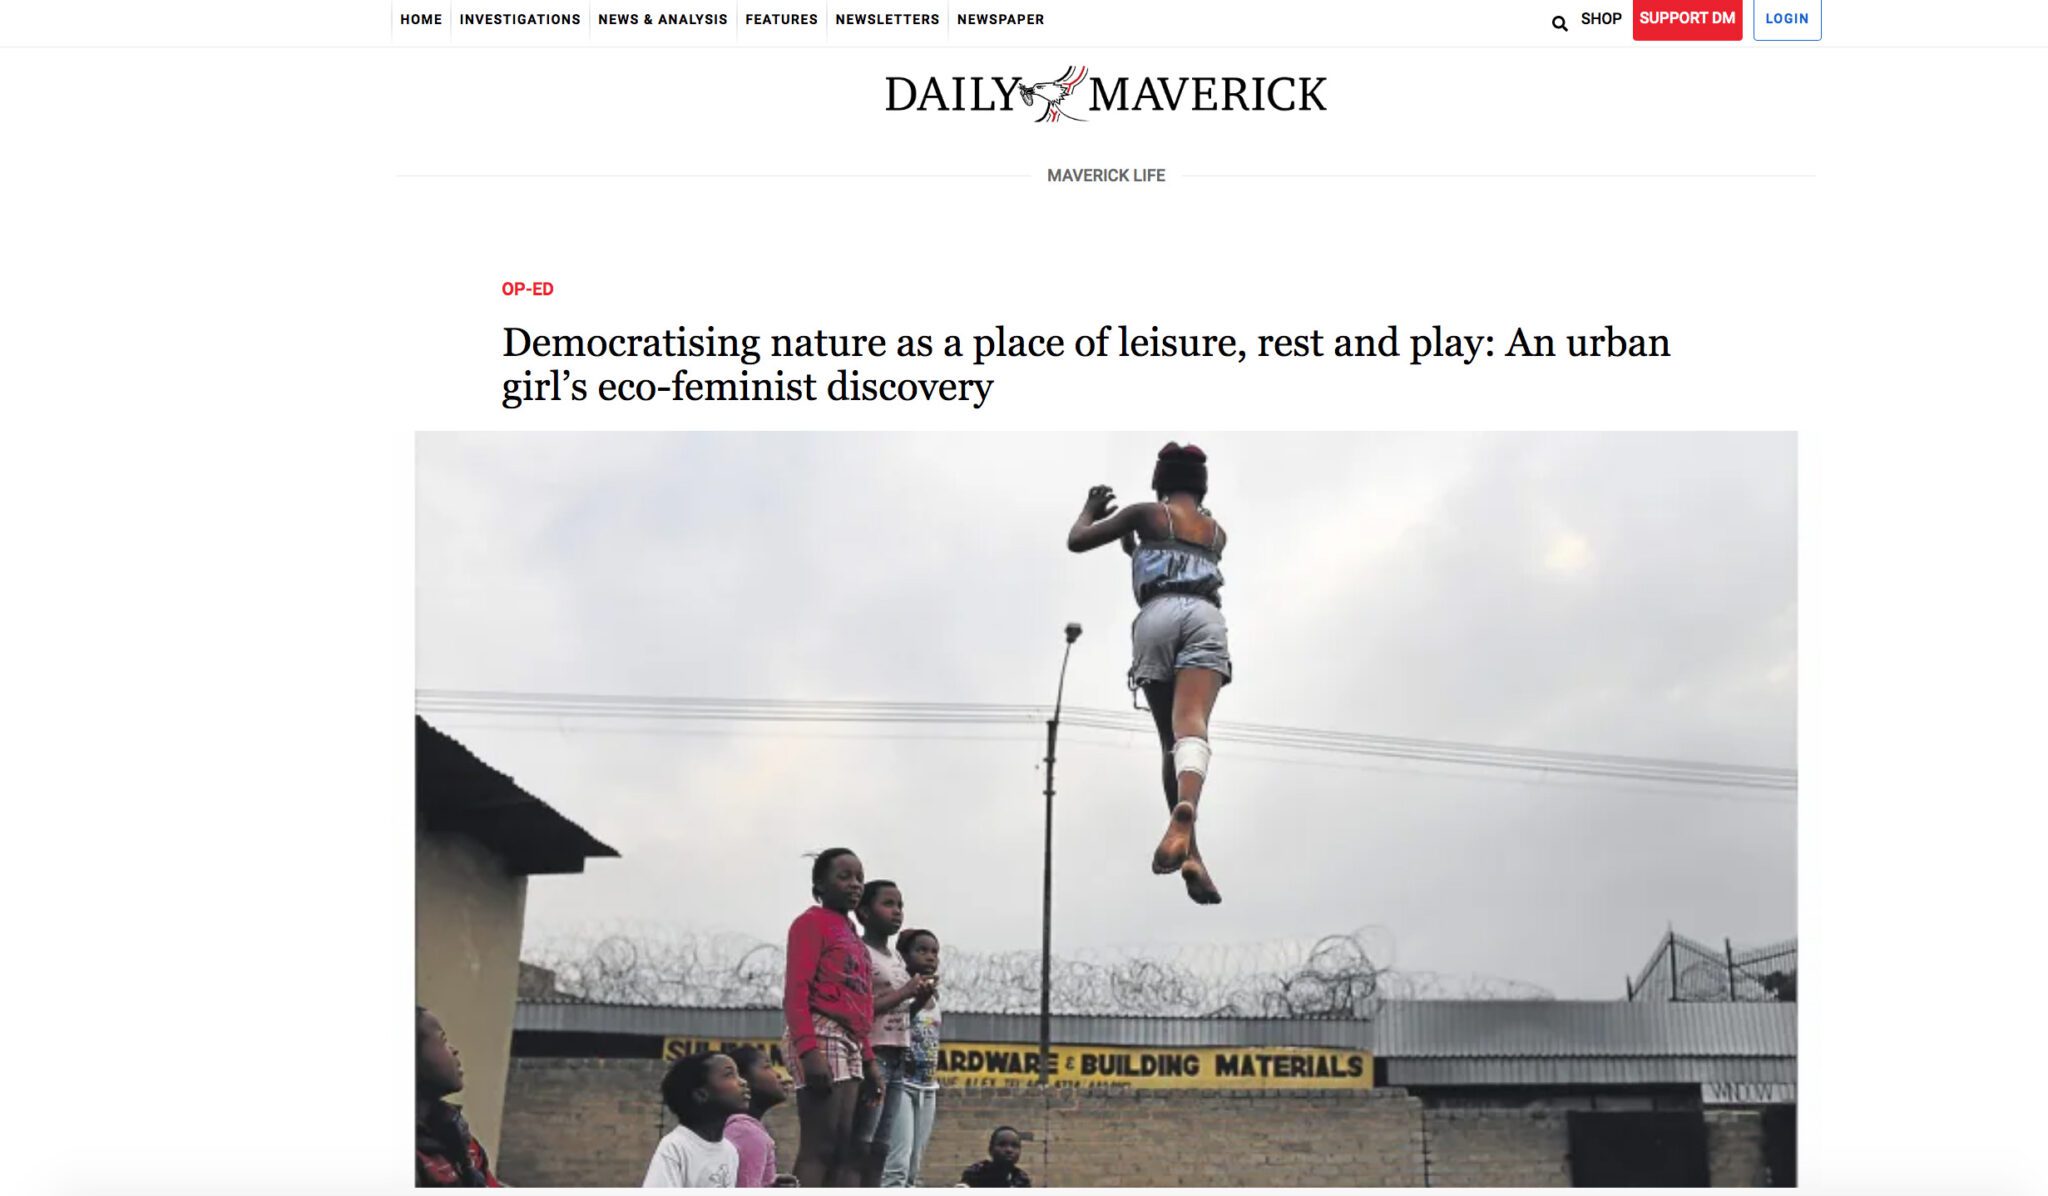The height and width of the screenshot is (1196, 2048).
Task: Click the red SUPPORT DM button
Action: [1687, 19]
